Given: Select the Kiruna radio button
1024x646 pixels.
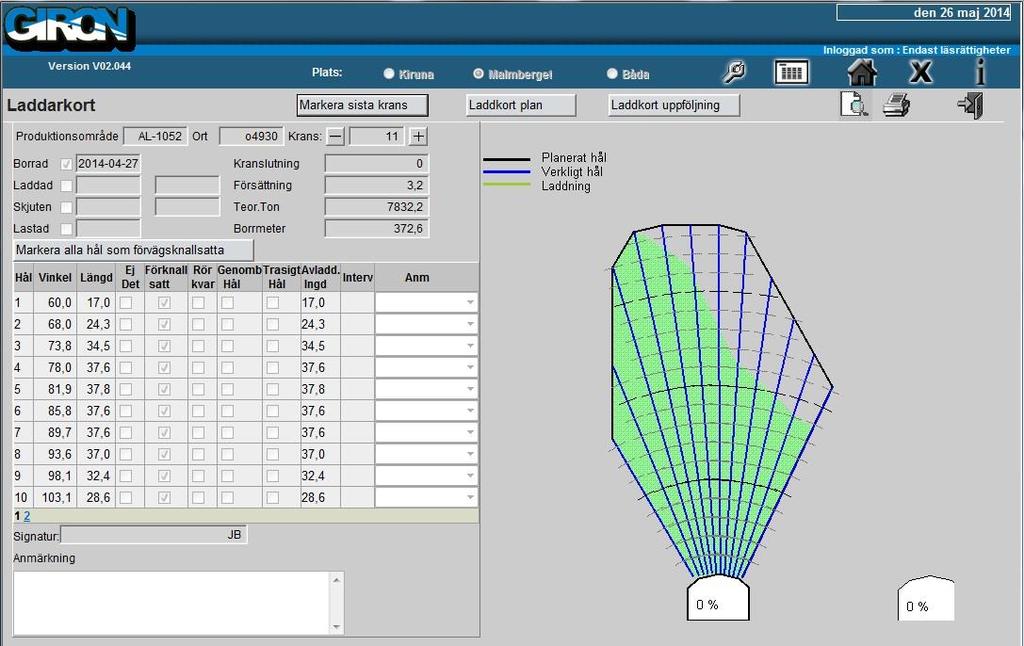Looking at the screenshot, I should click(x=389, y=73).
